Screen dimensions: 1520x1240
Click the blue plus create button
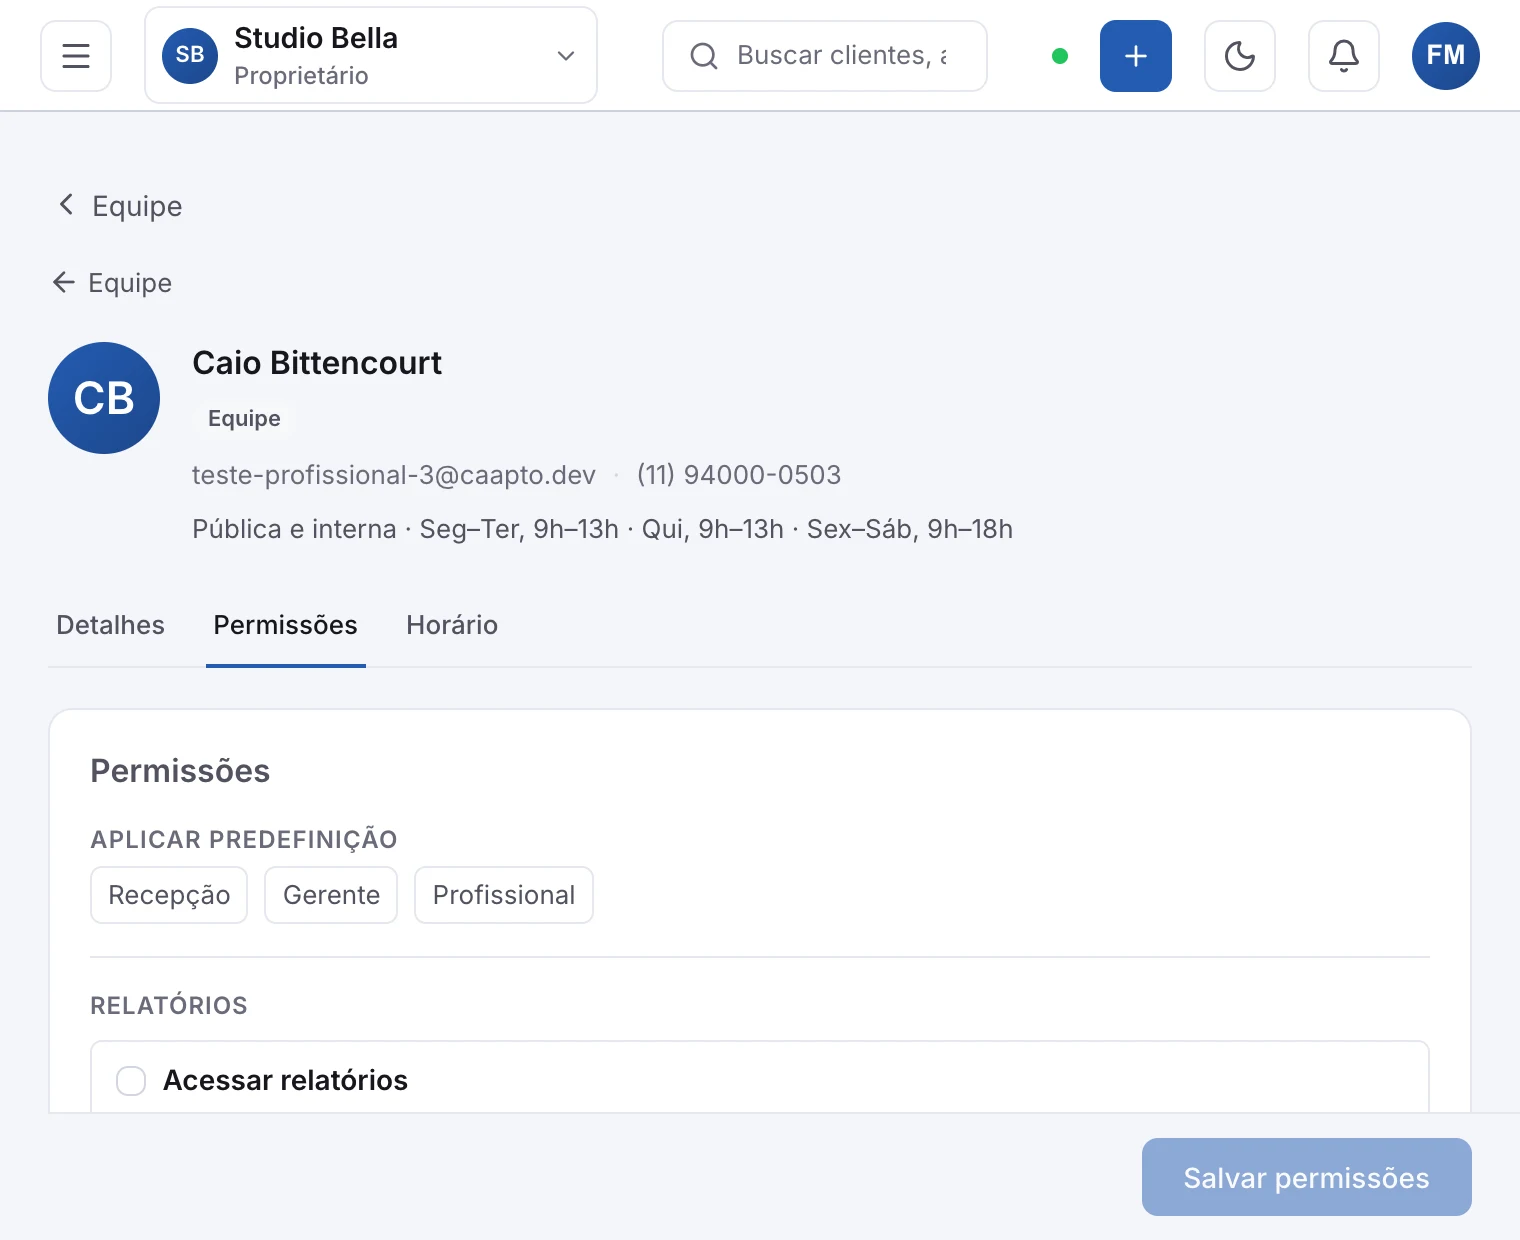(x=1136, y=56)
